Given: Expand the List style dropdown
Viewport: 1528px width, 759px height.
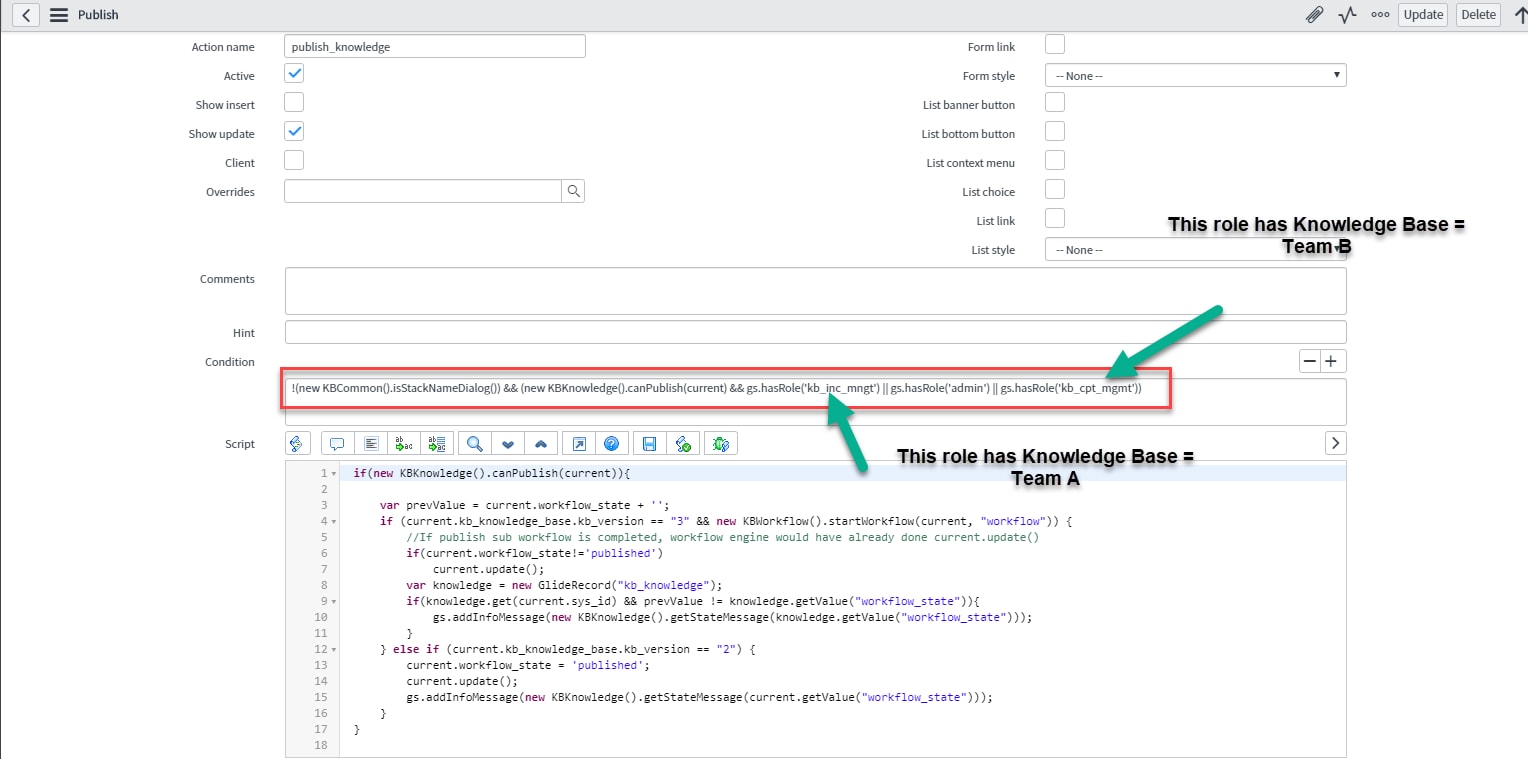Looking at the screenshot, I should click(1195, 249).
